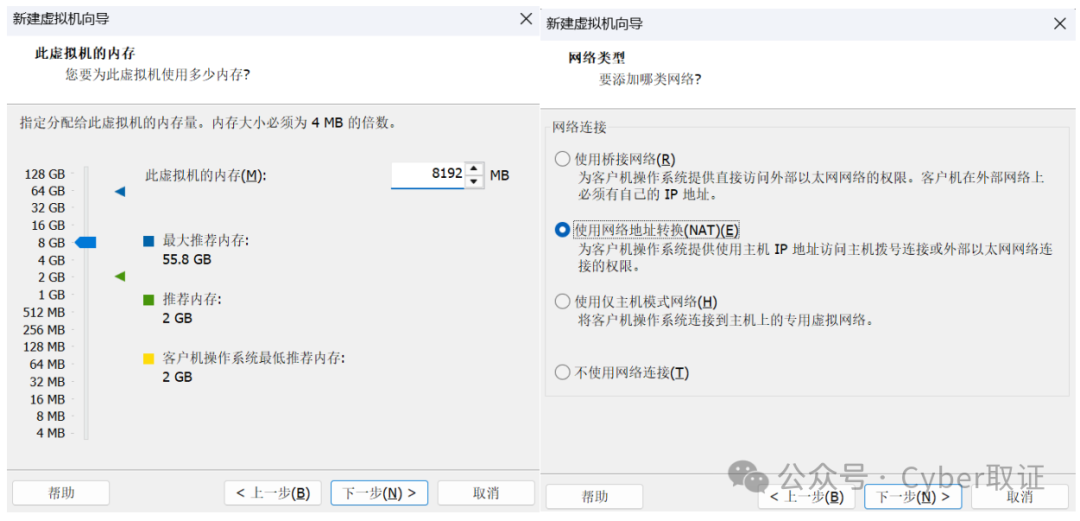Select the bridged network (R) radio option
Image resolution: width=1080 pixels, height=521 pixels.
point(562,159)
